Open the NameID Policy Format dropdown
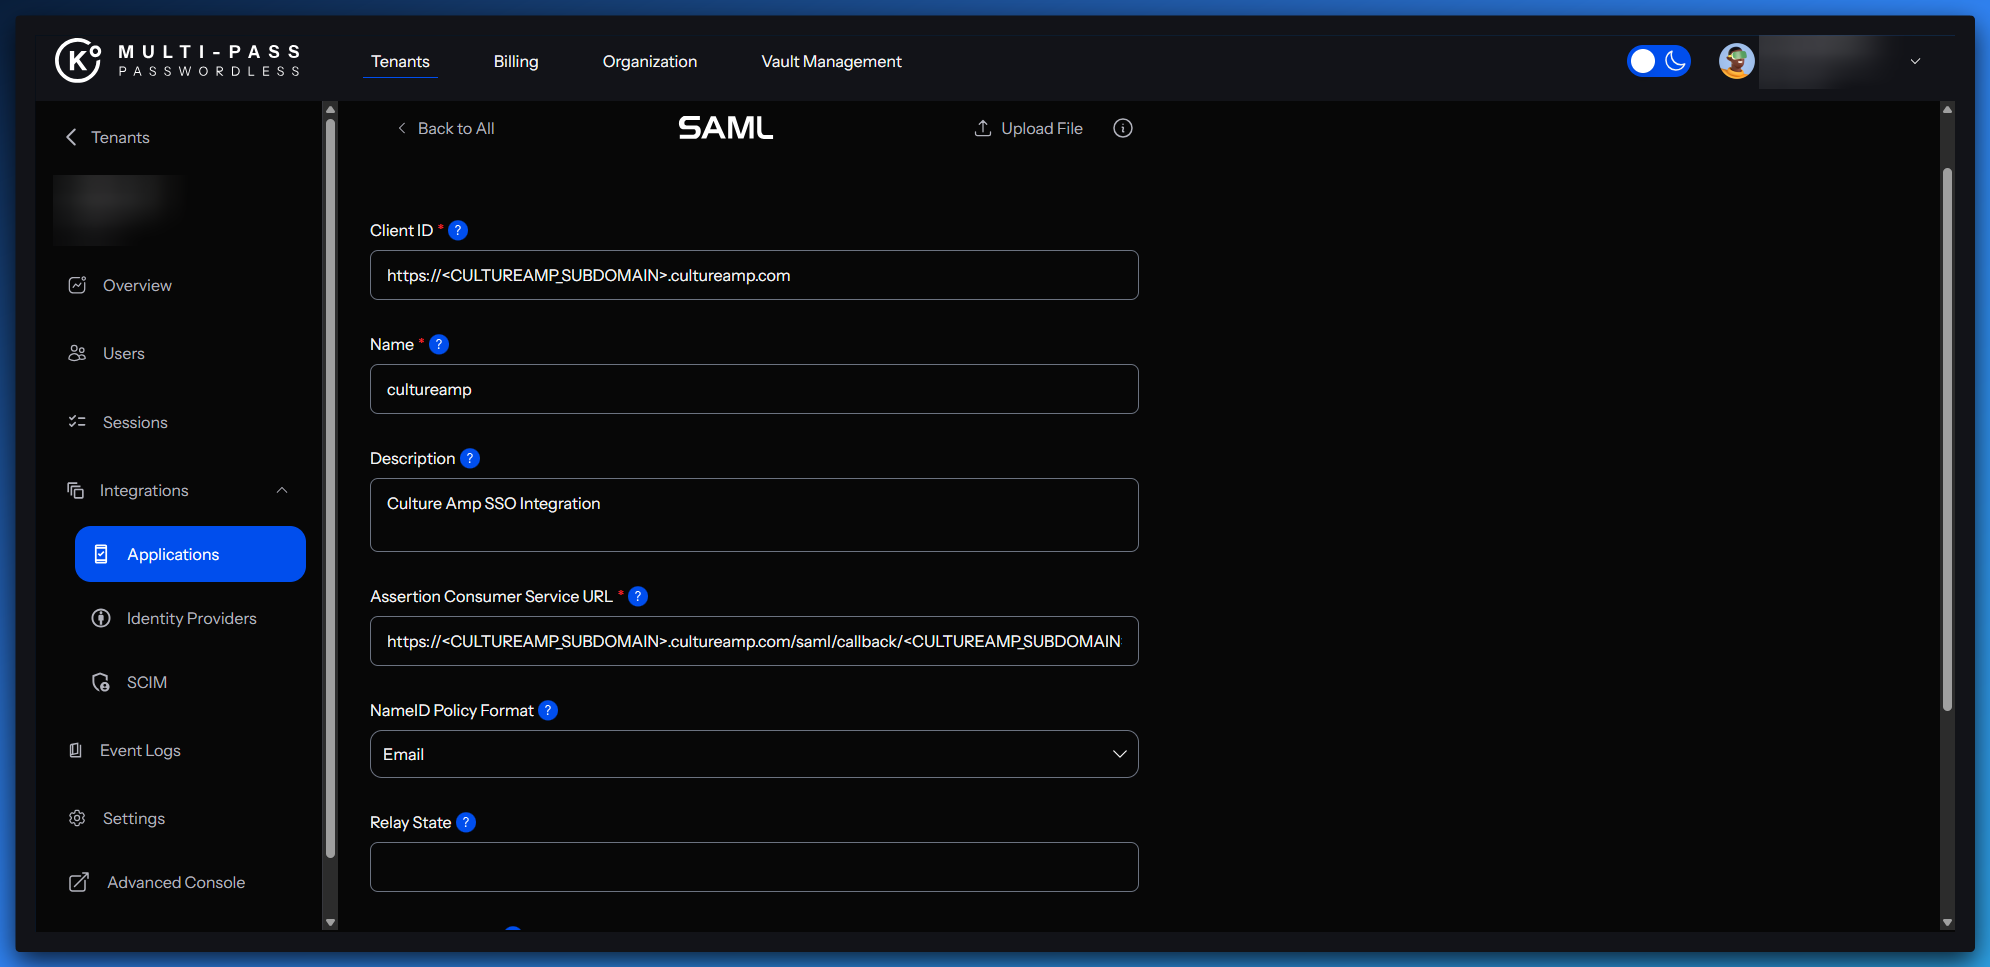1990x967 pixels. coord(754,754)
